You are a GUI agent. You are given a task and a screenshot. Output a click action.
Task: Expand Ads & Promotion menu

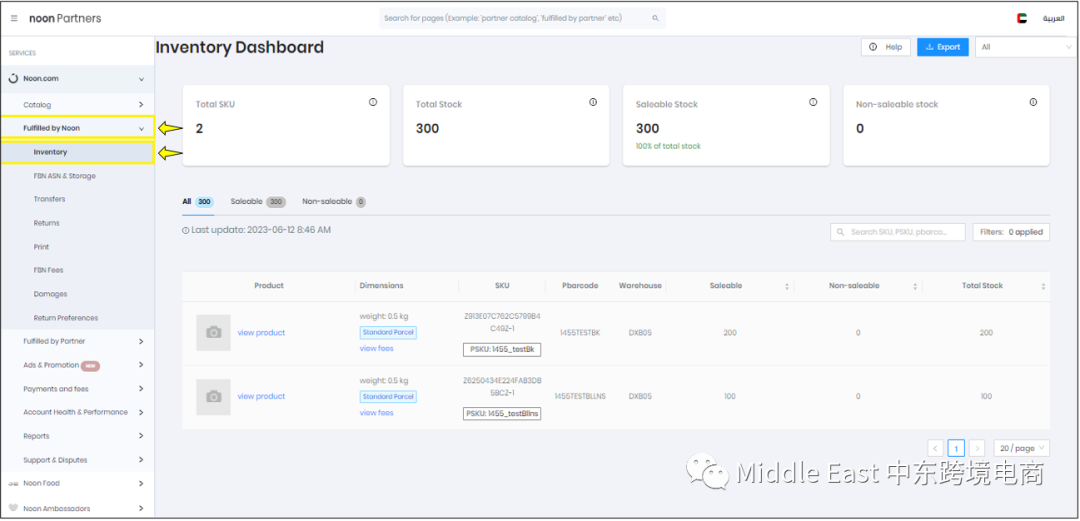tap(141, 365)
